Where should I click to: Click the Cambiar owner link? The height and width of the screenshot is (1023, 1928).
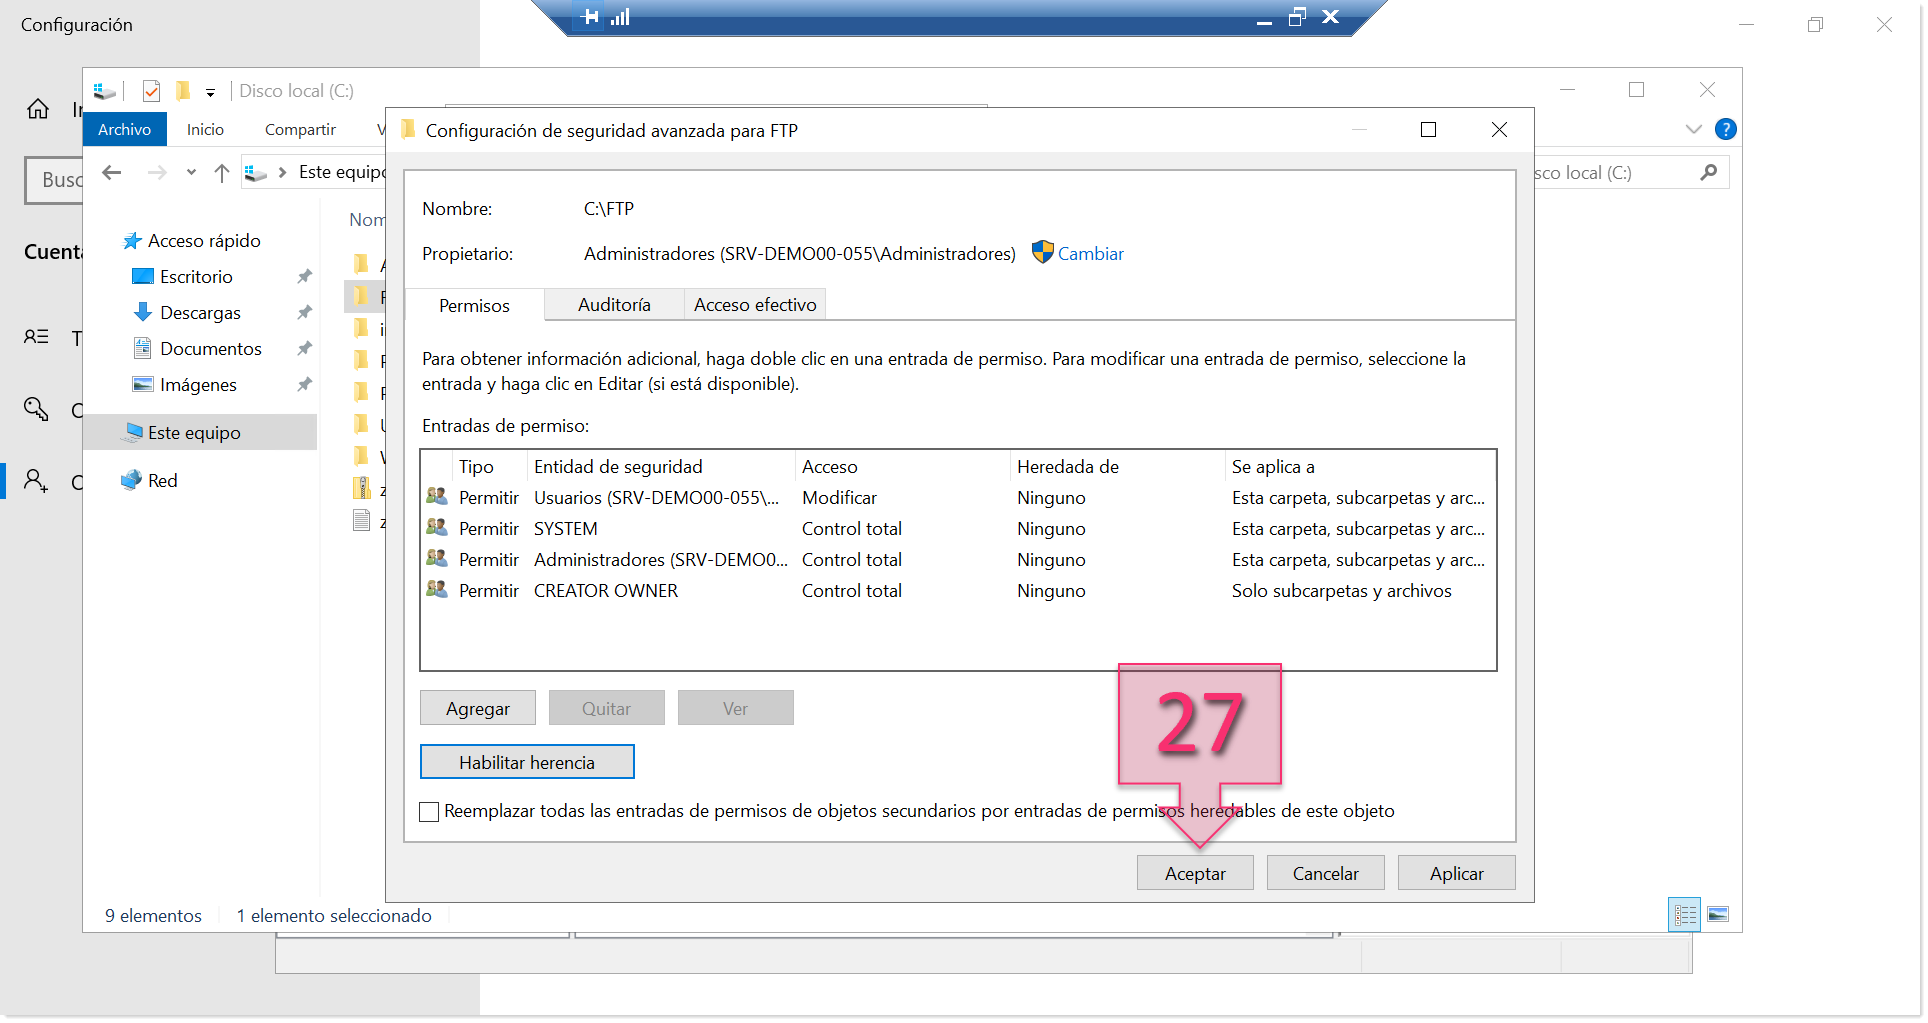tap(1090, 254)
